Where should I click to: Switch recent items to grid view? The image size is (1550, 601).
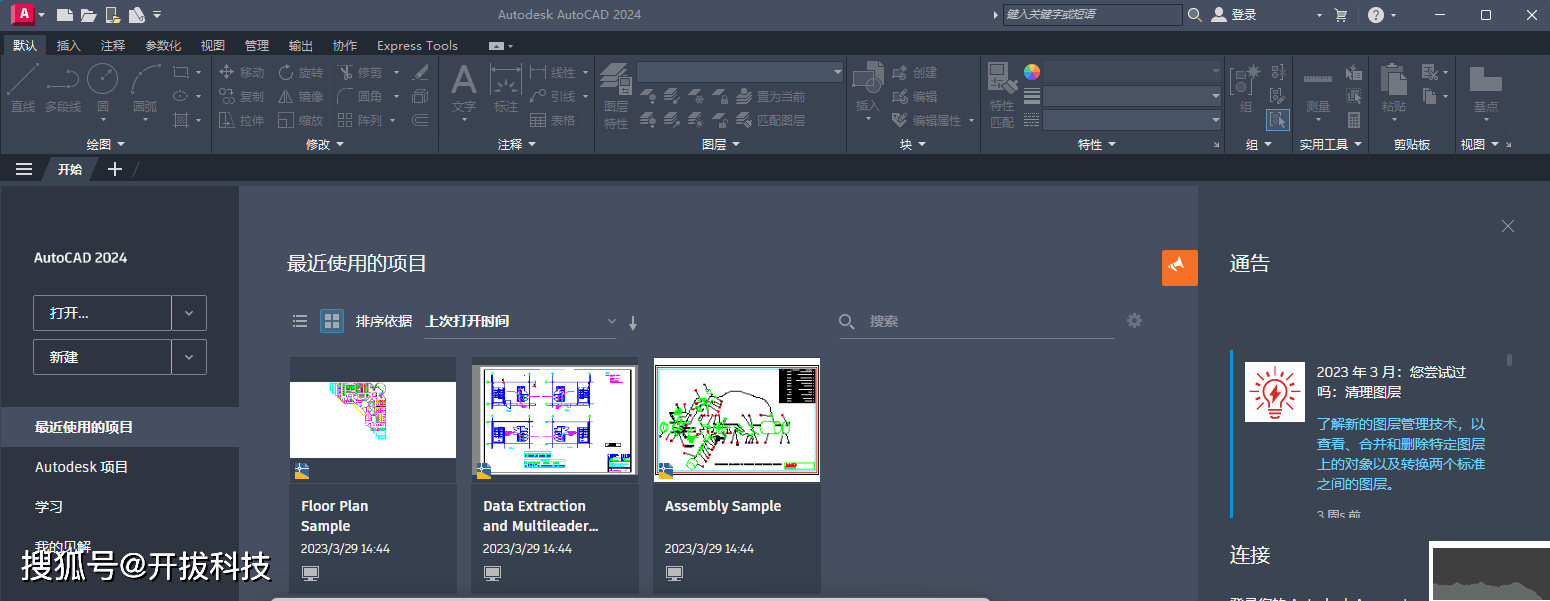pos(331,321)
